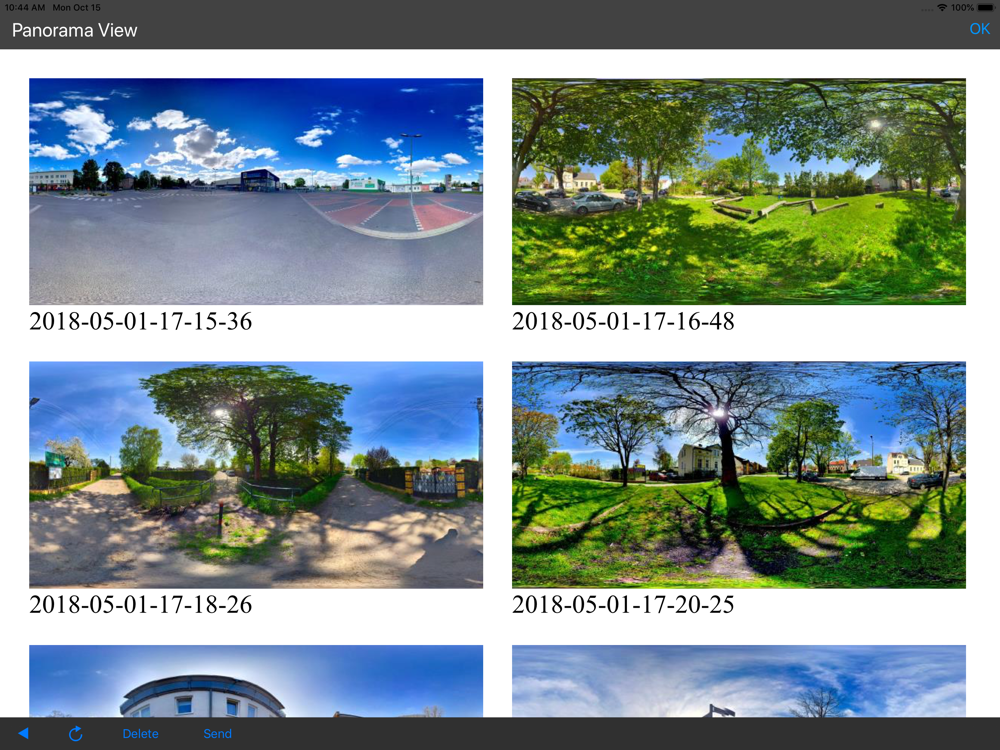Click the refresh circular arrow icon
The width and height of the screenshot is (1000, 750).
[75, 733]
